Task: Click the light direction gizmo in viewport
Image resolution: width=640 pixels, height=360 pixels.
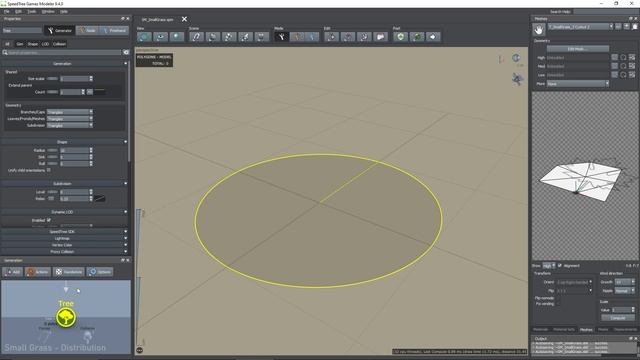Action: point(517,79)
